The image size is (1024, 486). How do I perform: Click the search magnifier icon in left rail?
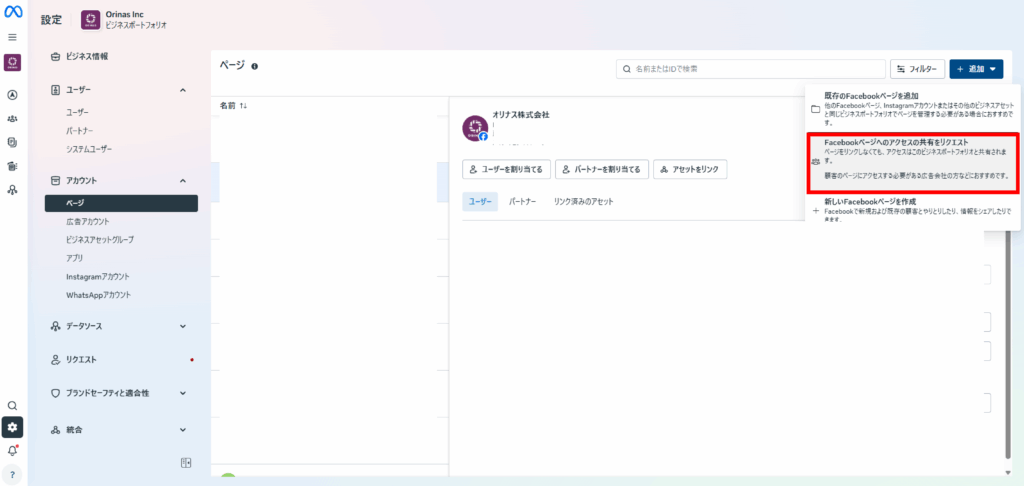pyautogui.click(x=12, y=405)
